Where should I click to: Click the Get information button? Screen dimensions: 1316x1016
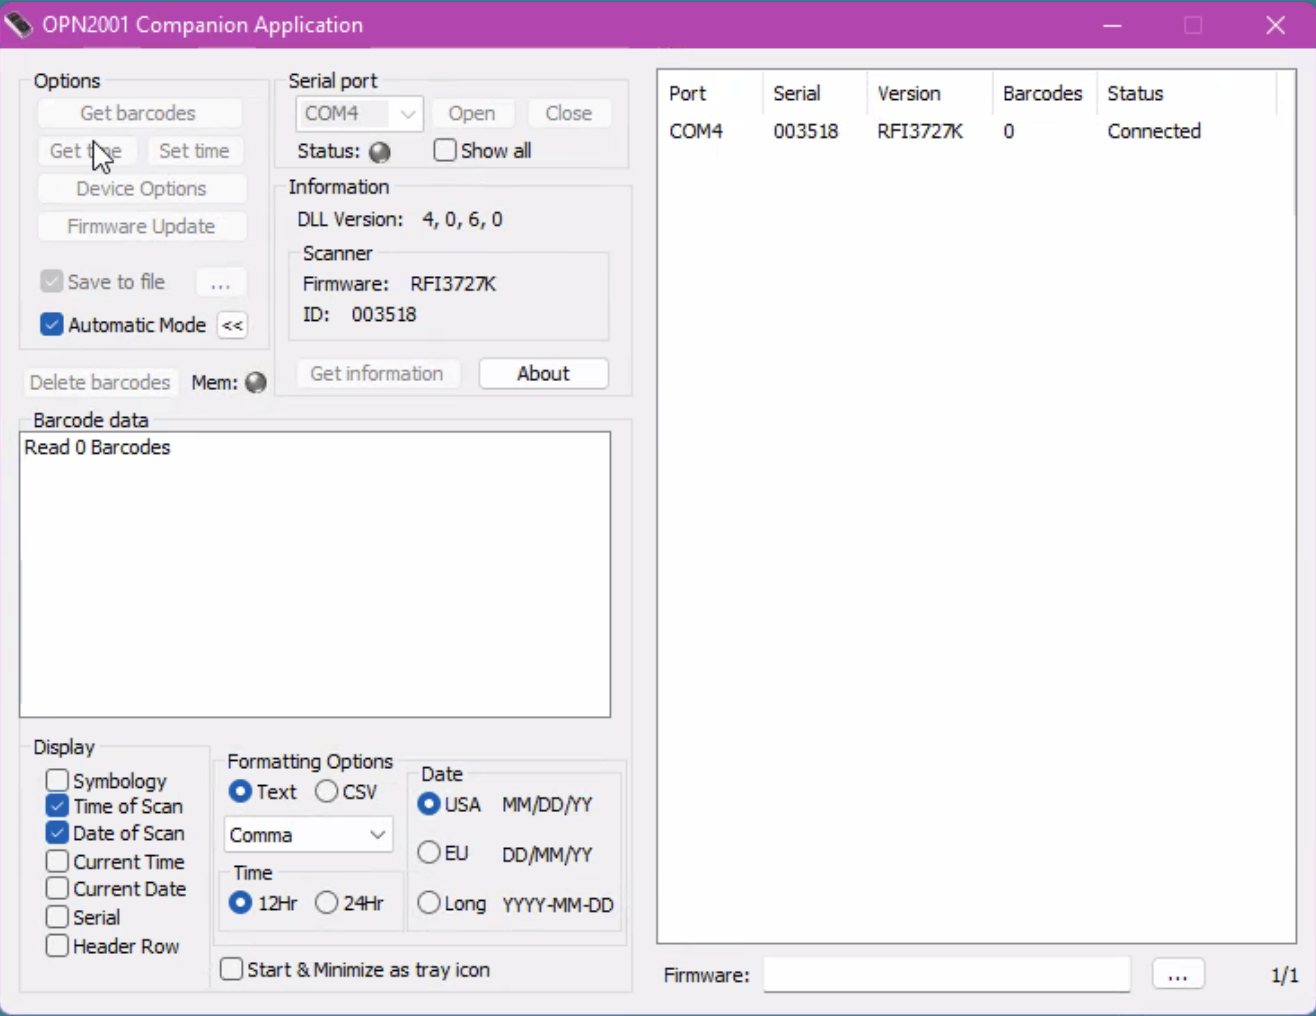coord(377,373)
